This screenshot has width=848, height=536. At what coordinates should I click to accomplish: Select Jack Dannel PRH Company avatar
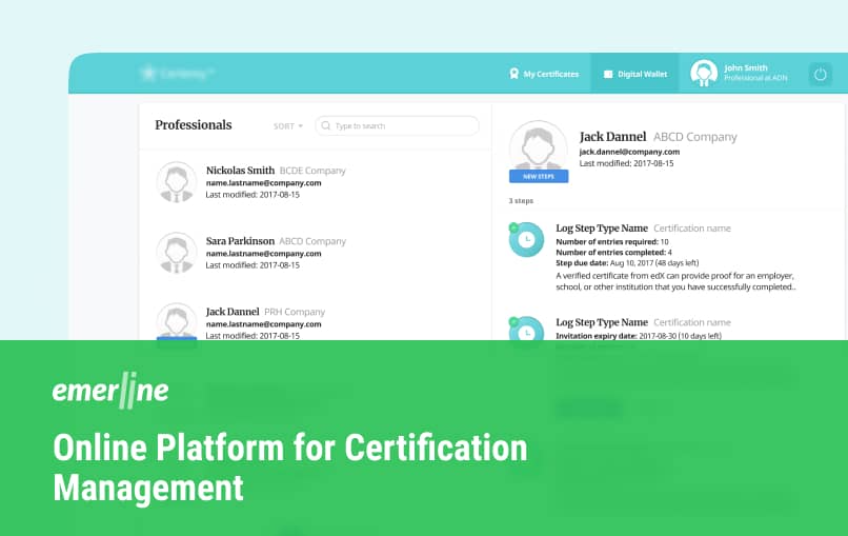click(x=176, y=321)
